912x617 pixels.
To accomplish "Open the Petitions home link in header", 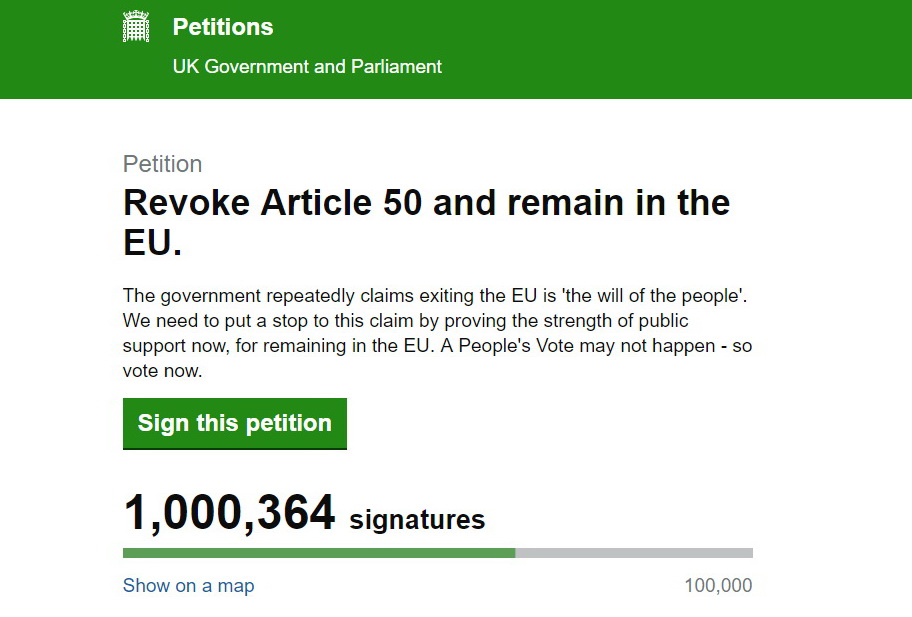I will [222, 27].
